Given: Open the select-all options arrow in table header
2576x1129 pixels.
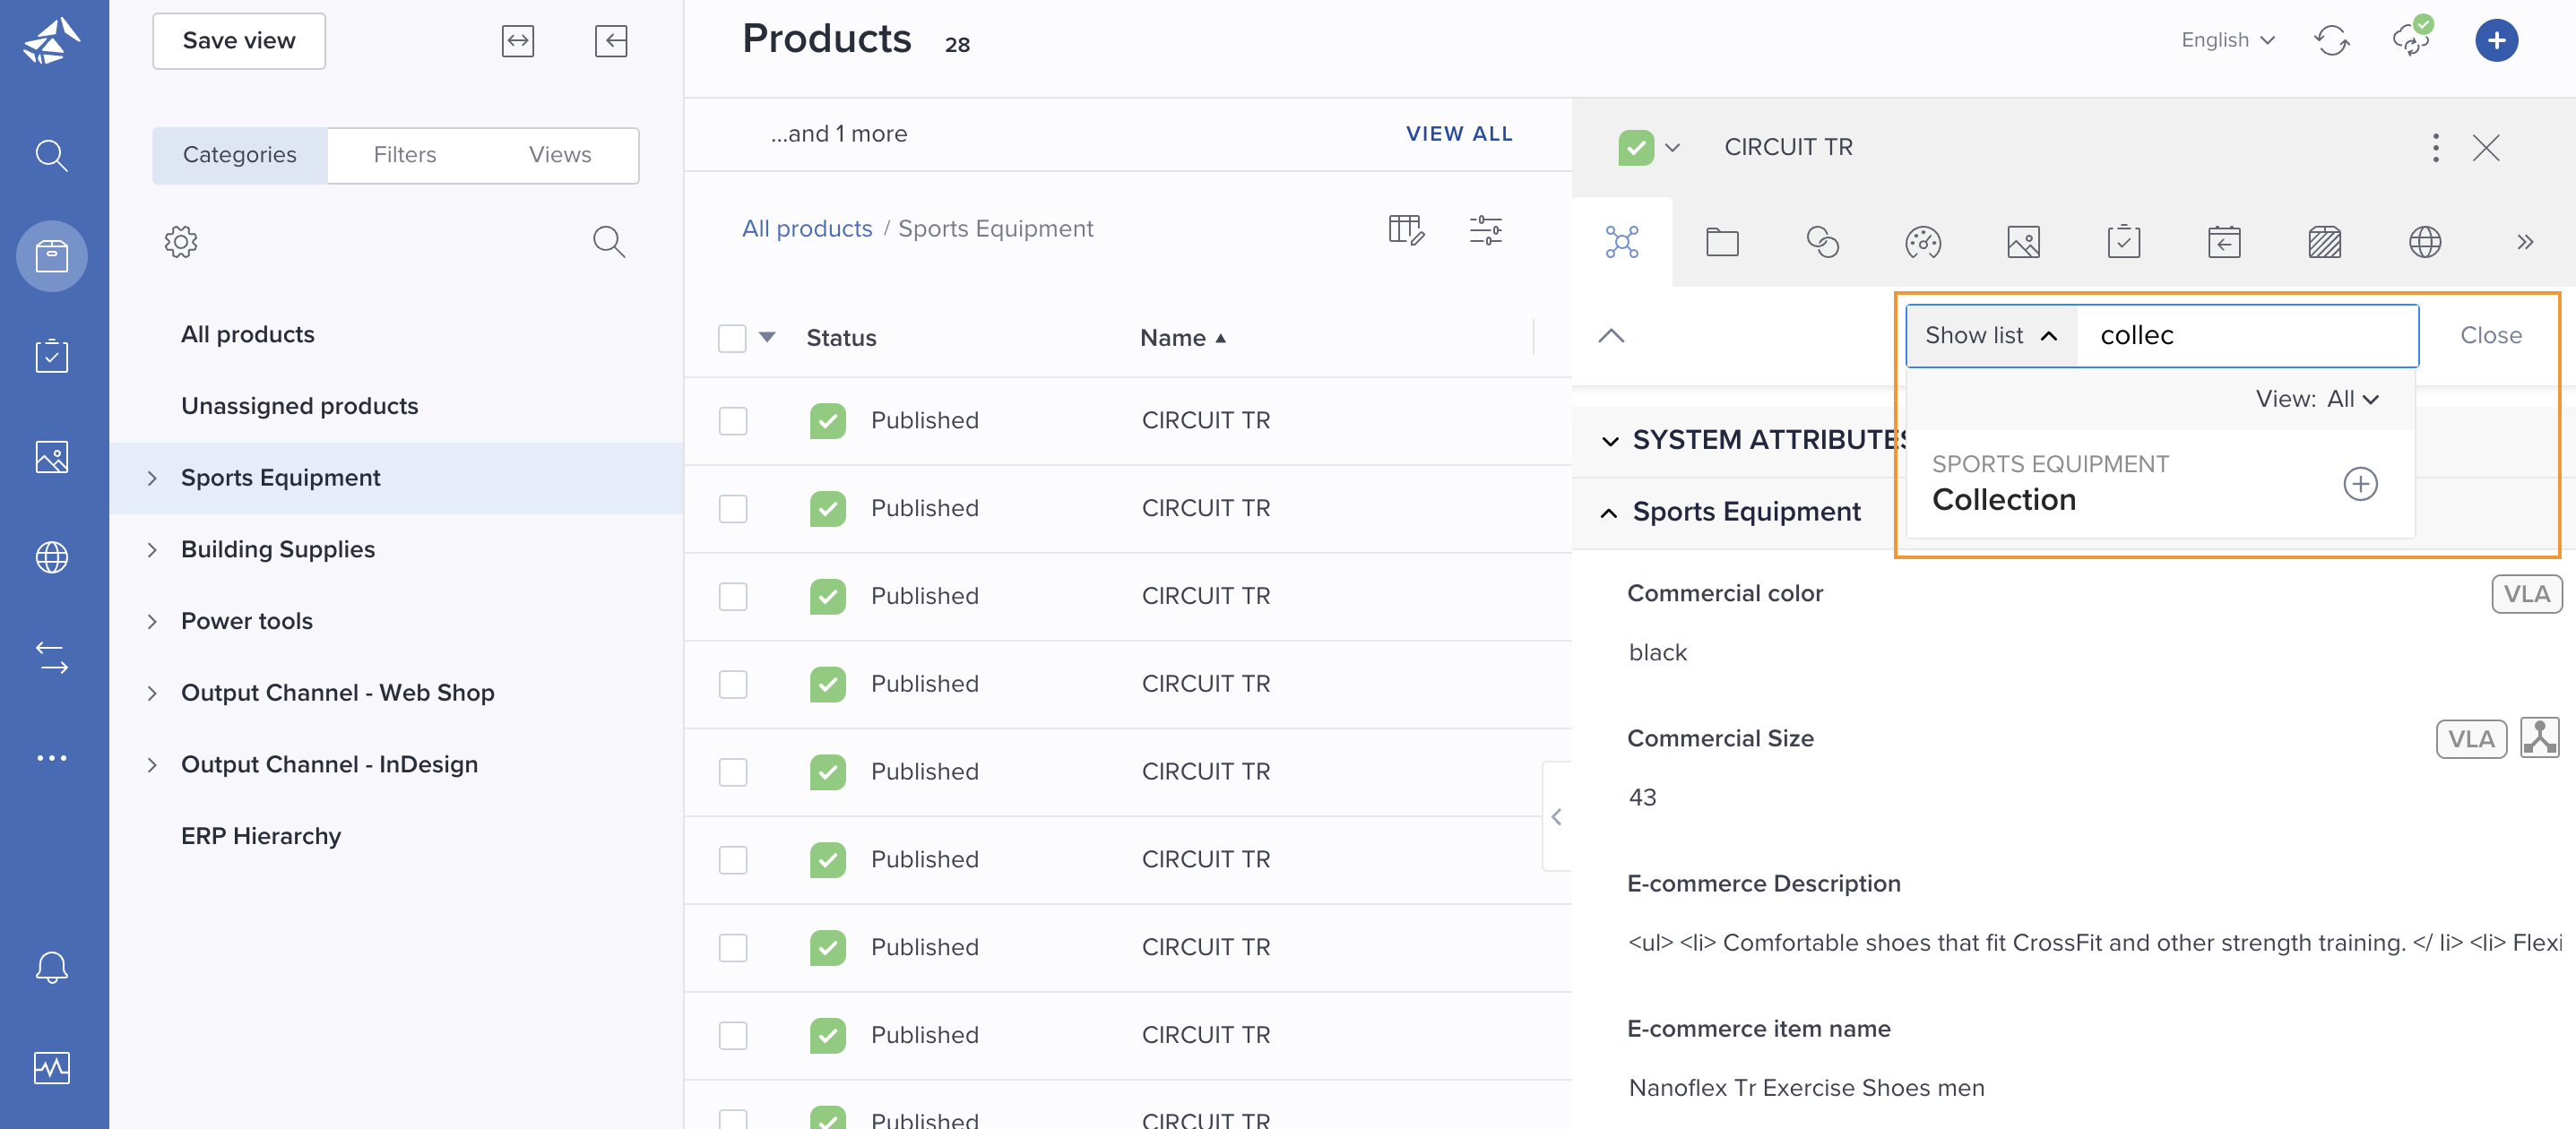Looking at the screenshot, I should [x=767, y=337].
